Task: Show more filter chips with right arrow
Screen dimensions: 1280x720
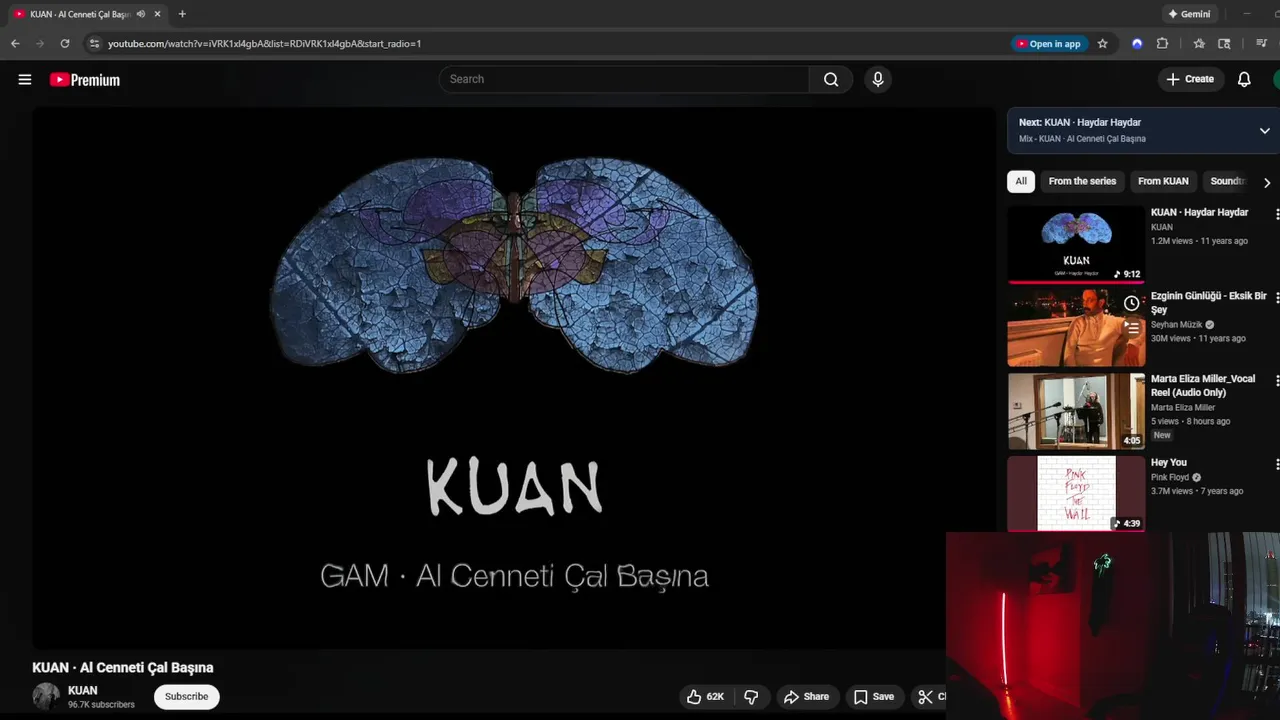Action: pos(1266,182)
